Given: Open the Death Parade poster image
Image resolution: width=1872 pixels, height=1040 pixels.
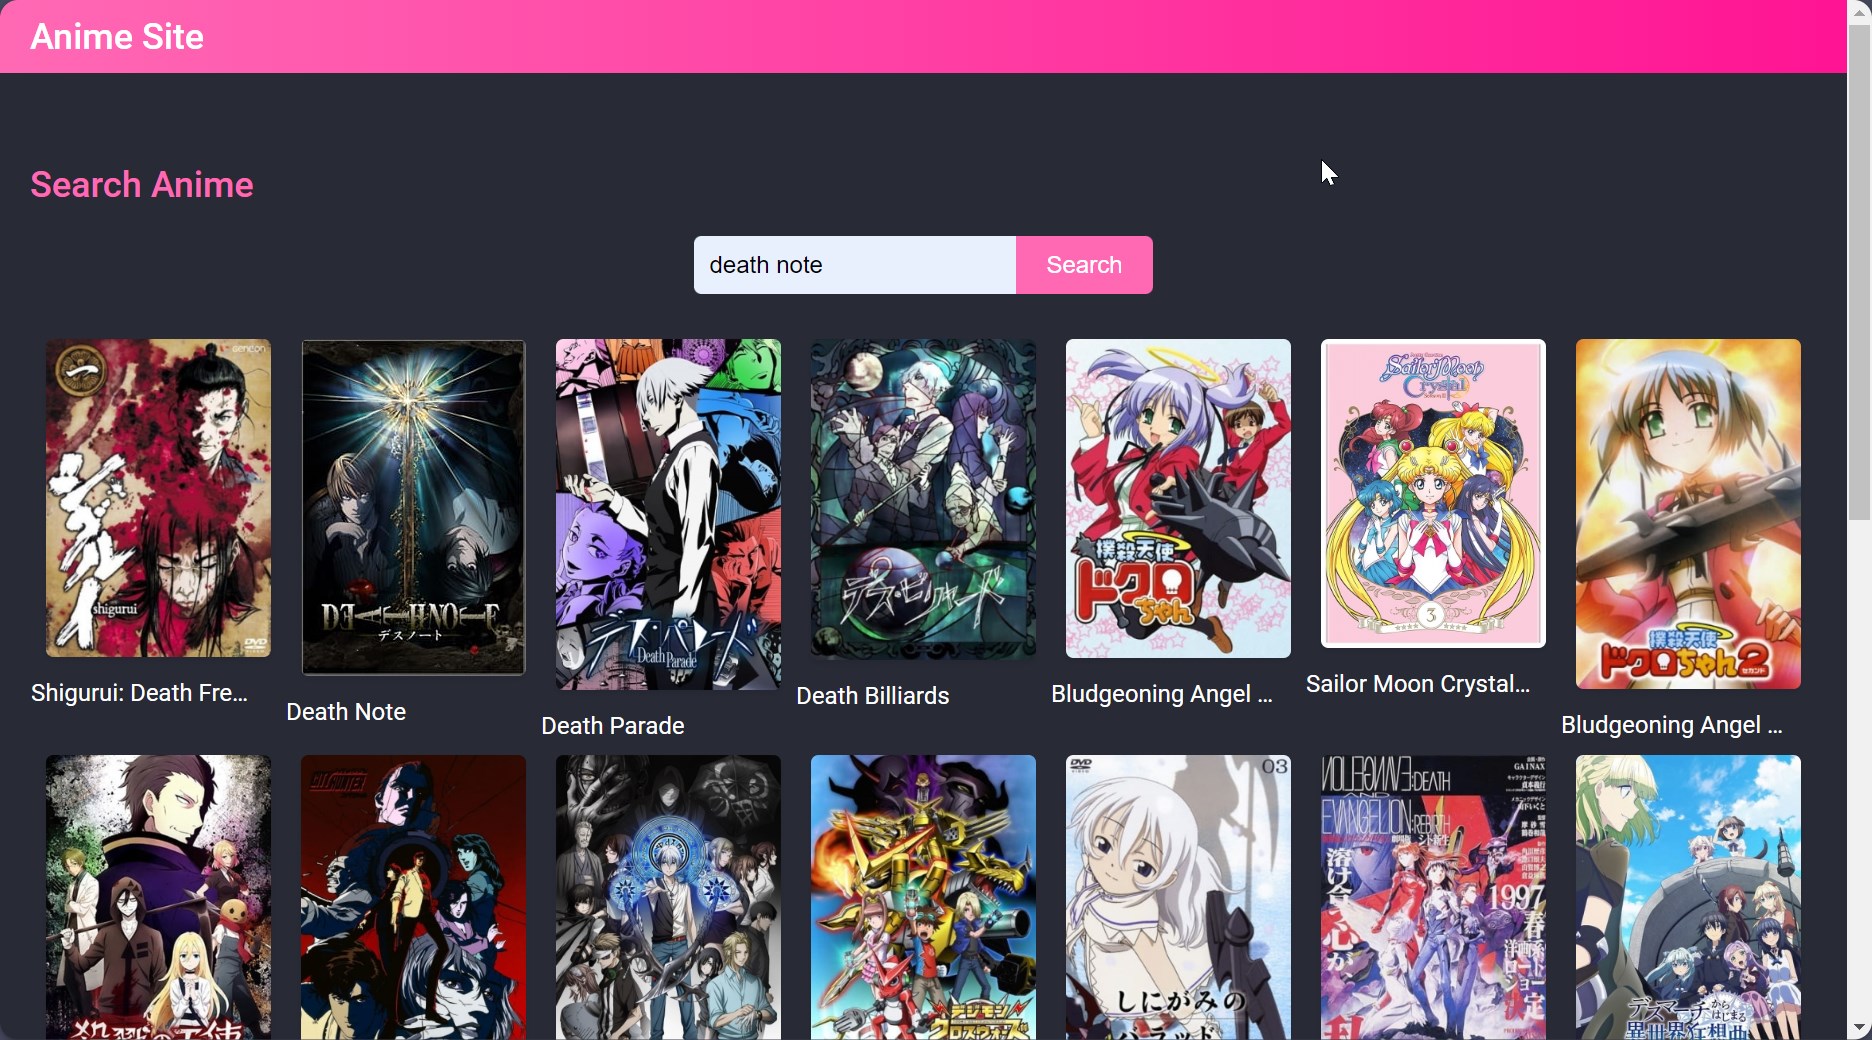Looking at the screenshot, I should pos(668,514).
